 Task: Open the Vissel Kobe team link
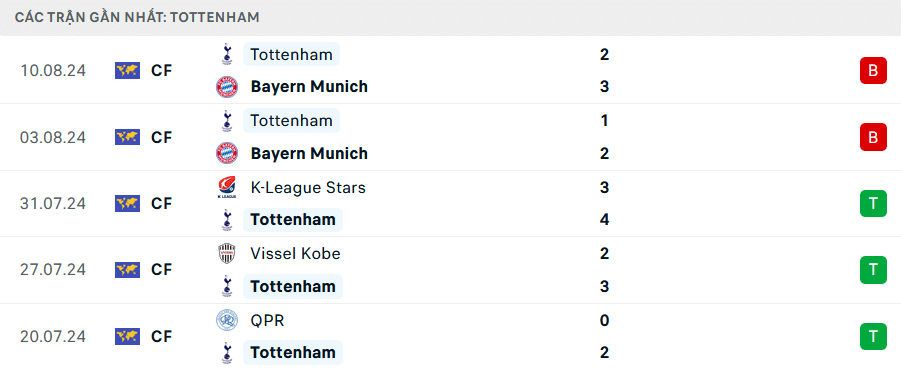pyautogui.click(x=295, y=253)
